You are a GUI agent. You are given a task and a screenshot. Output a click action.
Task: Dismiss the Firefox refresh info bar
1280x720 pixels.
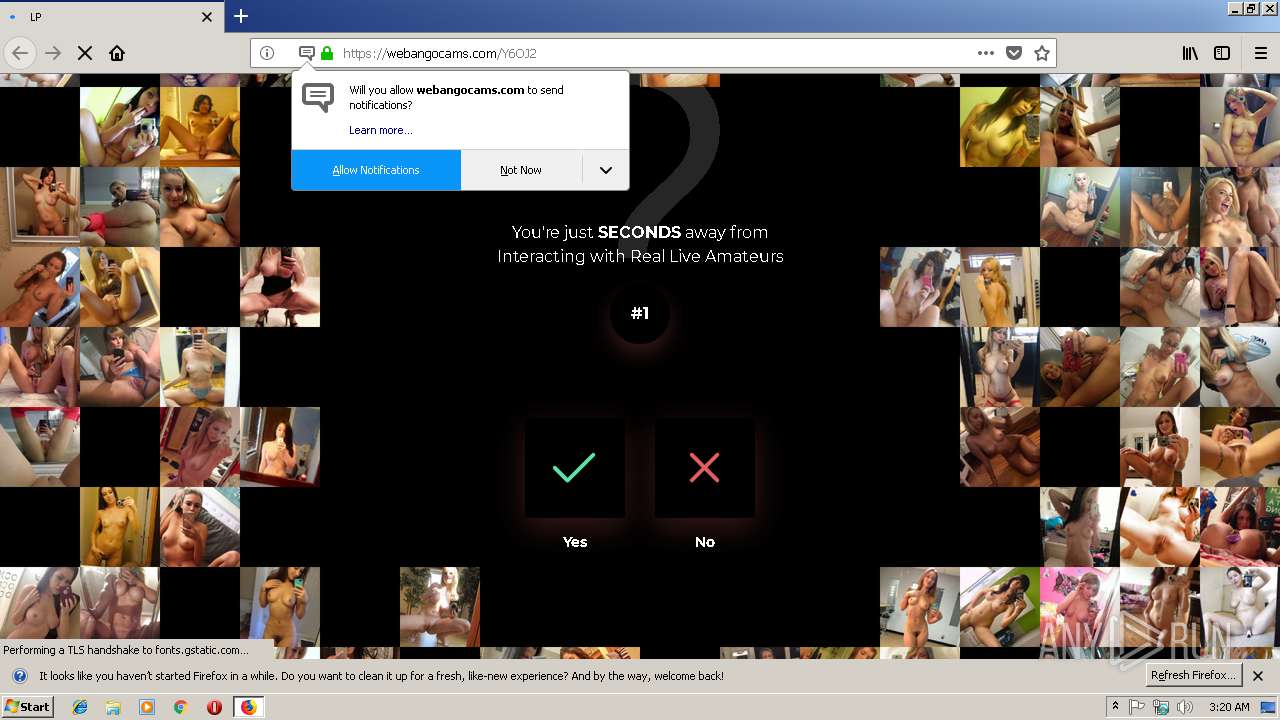[x=1258, y=676]
